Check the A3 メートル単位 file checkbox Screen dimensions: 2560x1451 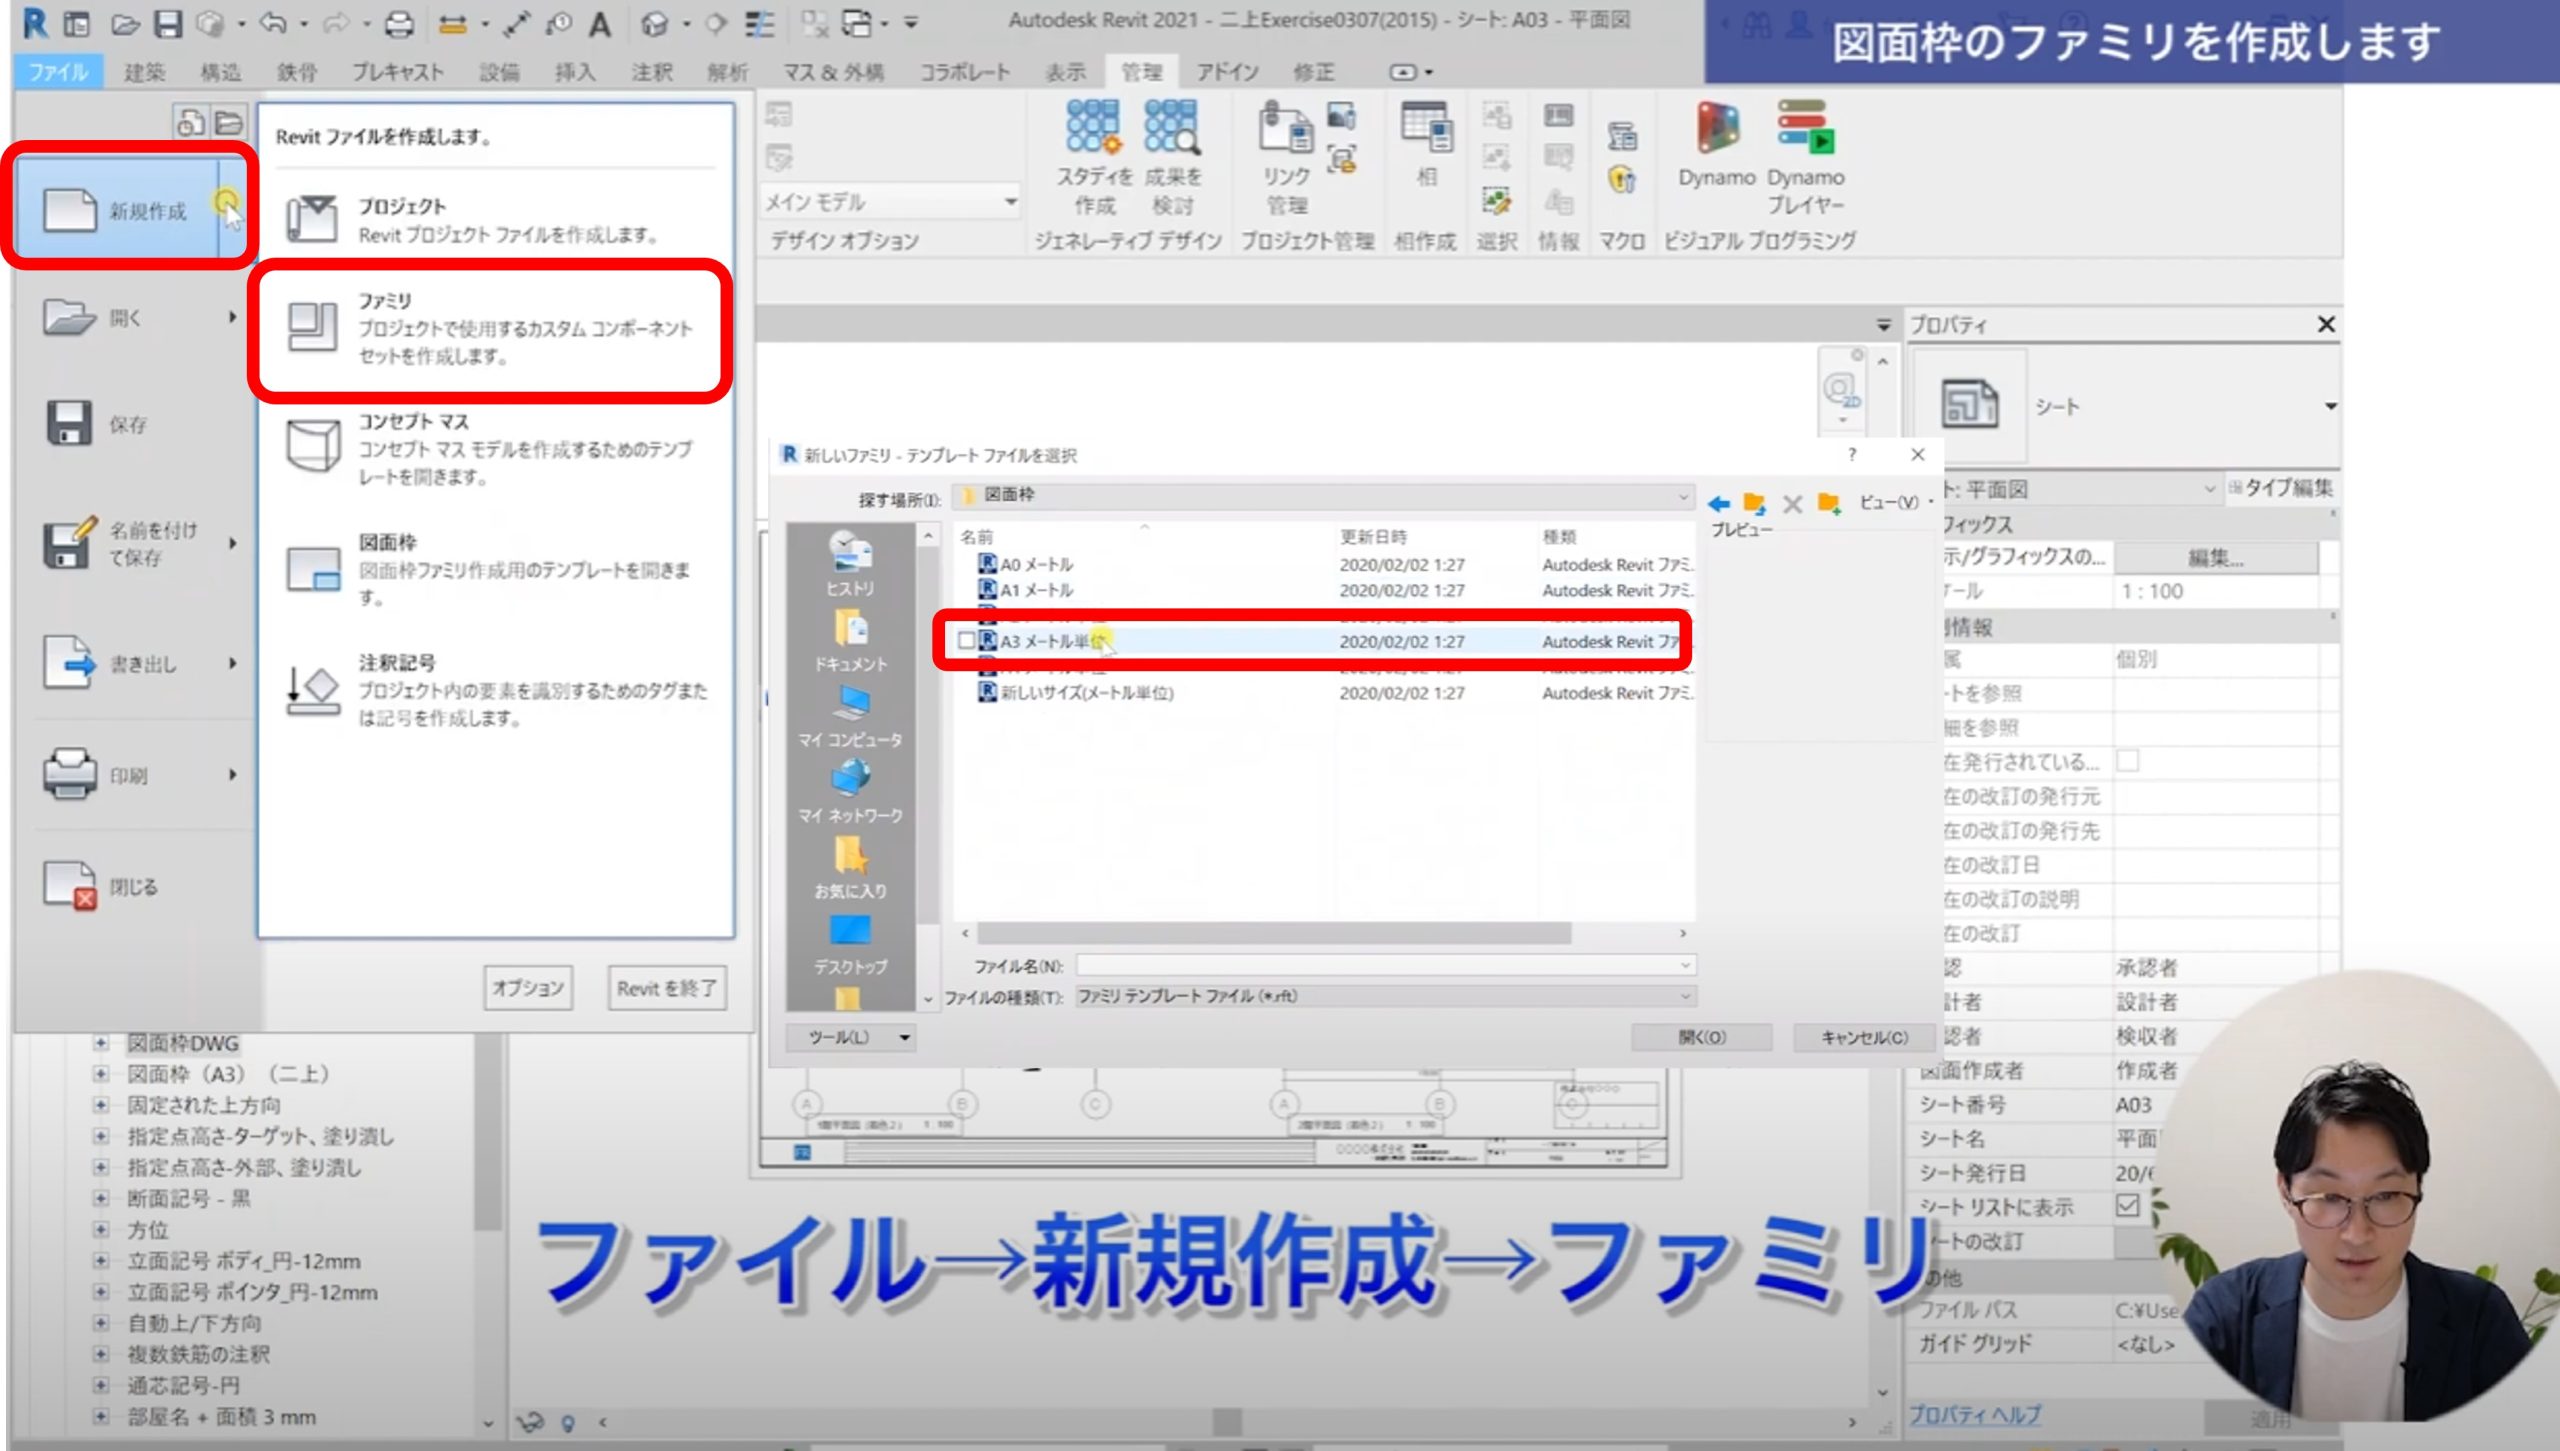tap(966, 640)
